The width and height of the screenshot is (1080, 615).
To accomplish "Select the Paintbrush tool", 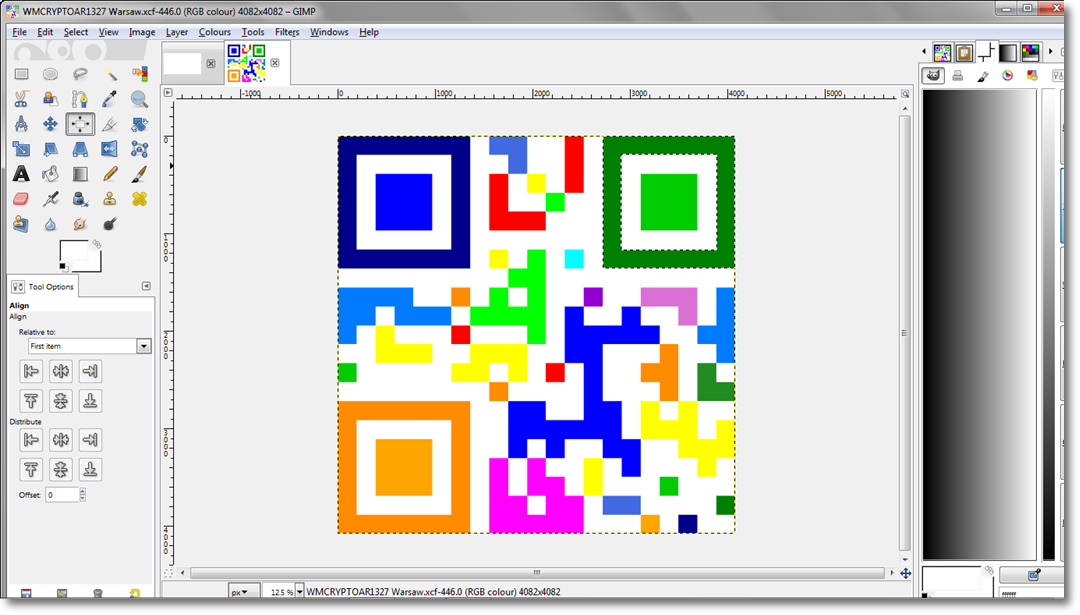I will (139, 174).
